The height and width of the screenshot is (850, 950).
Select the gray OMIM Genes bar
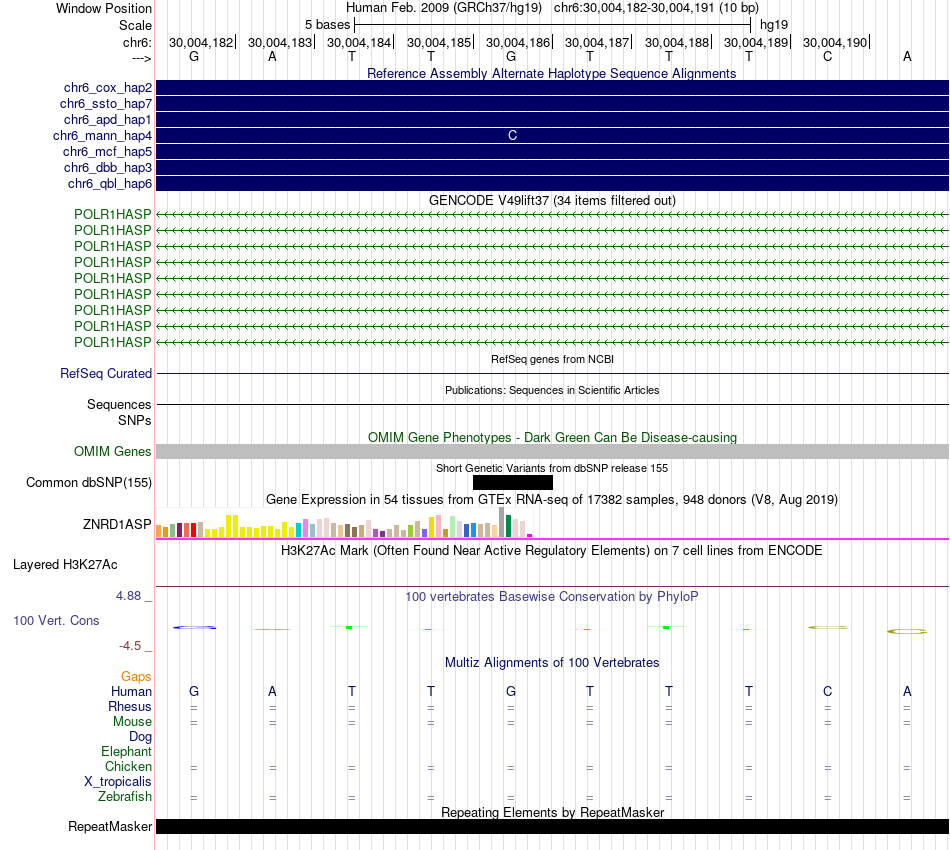point(552,451)
